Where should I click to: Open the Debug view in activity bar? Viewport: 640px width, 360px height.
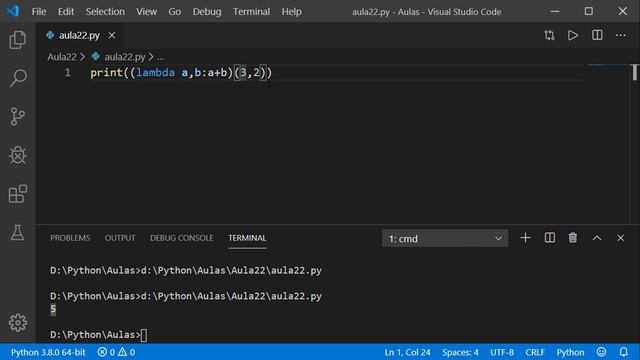point(18,155)
